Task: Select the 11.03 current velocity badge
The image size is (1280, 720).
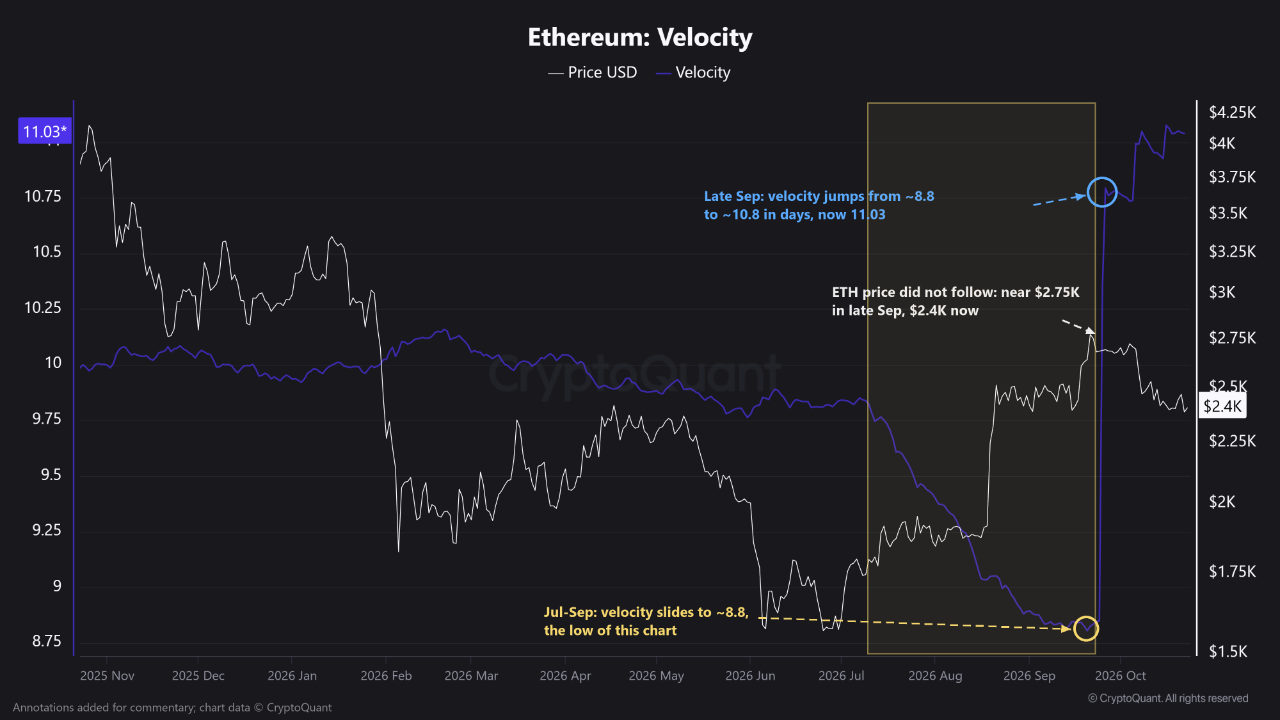Action: pyautogui.click(x=45, y=131)
